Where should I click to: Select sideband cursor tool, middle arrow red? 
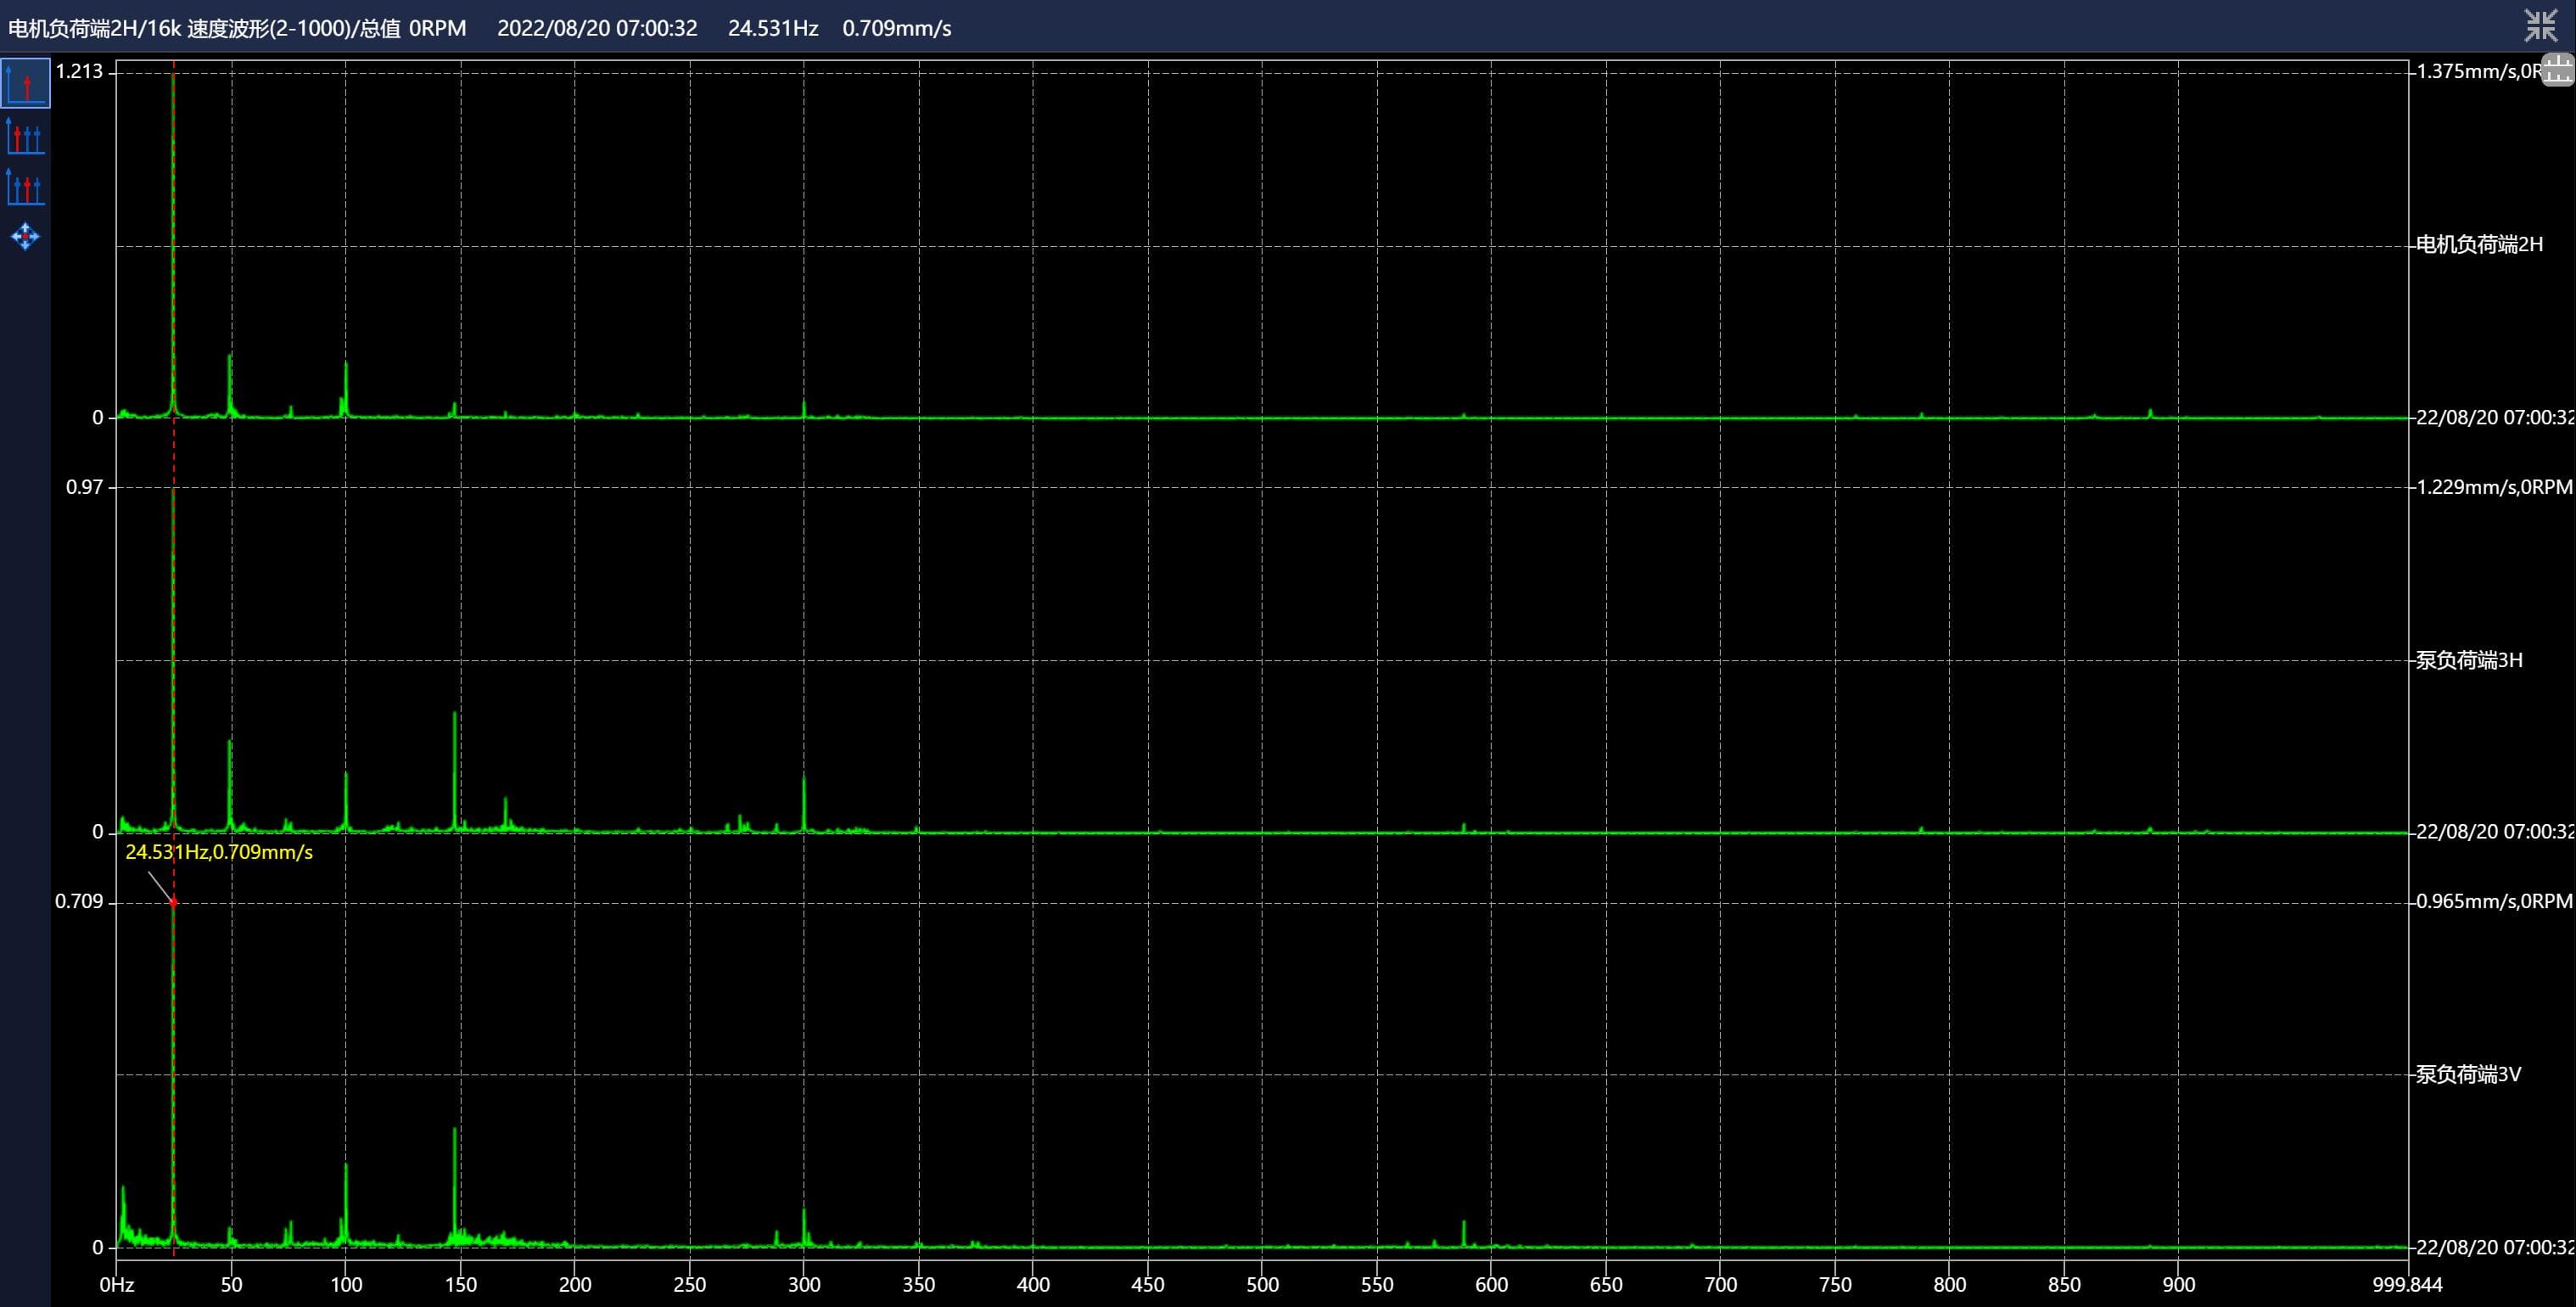point(25,187)
